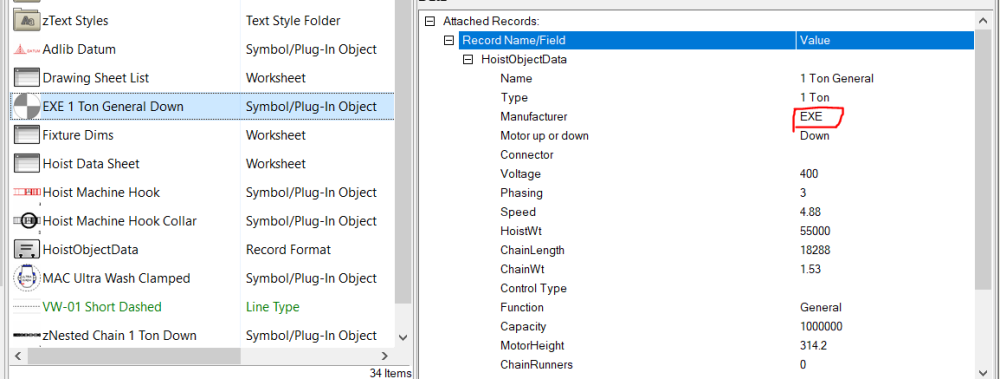Click the ChainLength field row
The height and width of the screenshot is (379, 1000).
[x=532, y=250]
